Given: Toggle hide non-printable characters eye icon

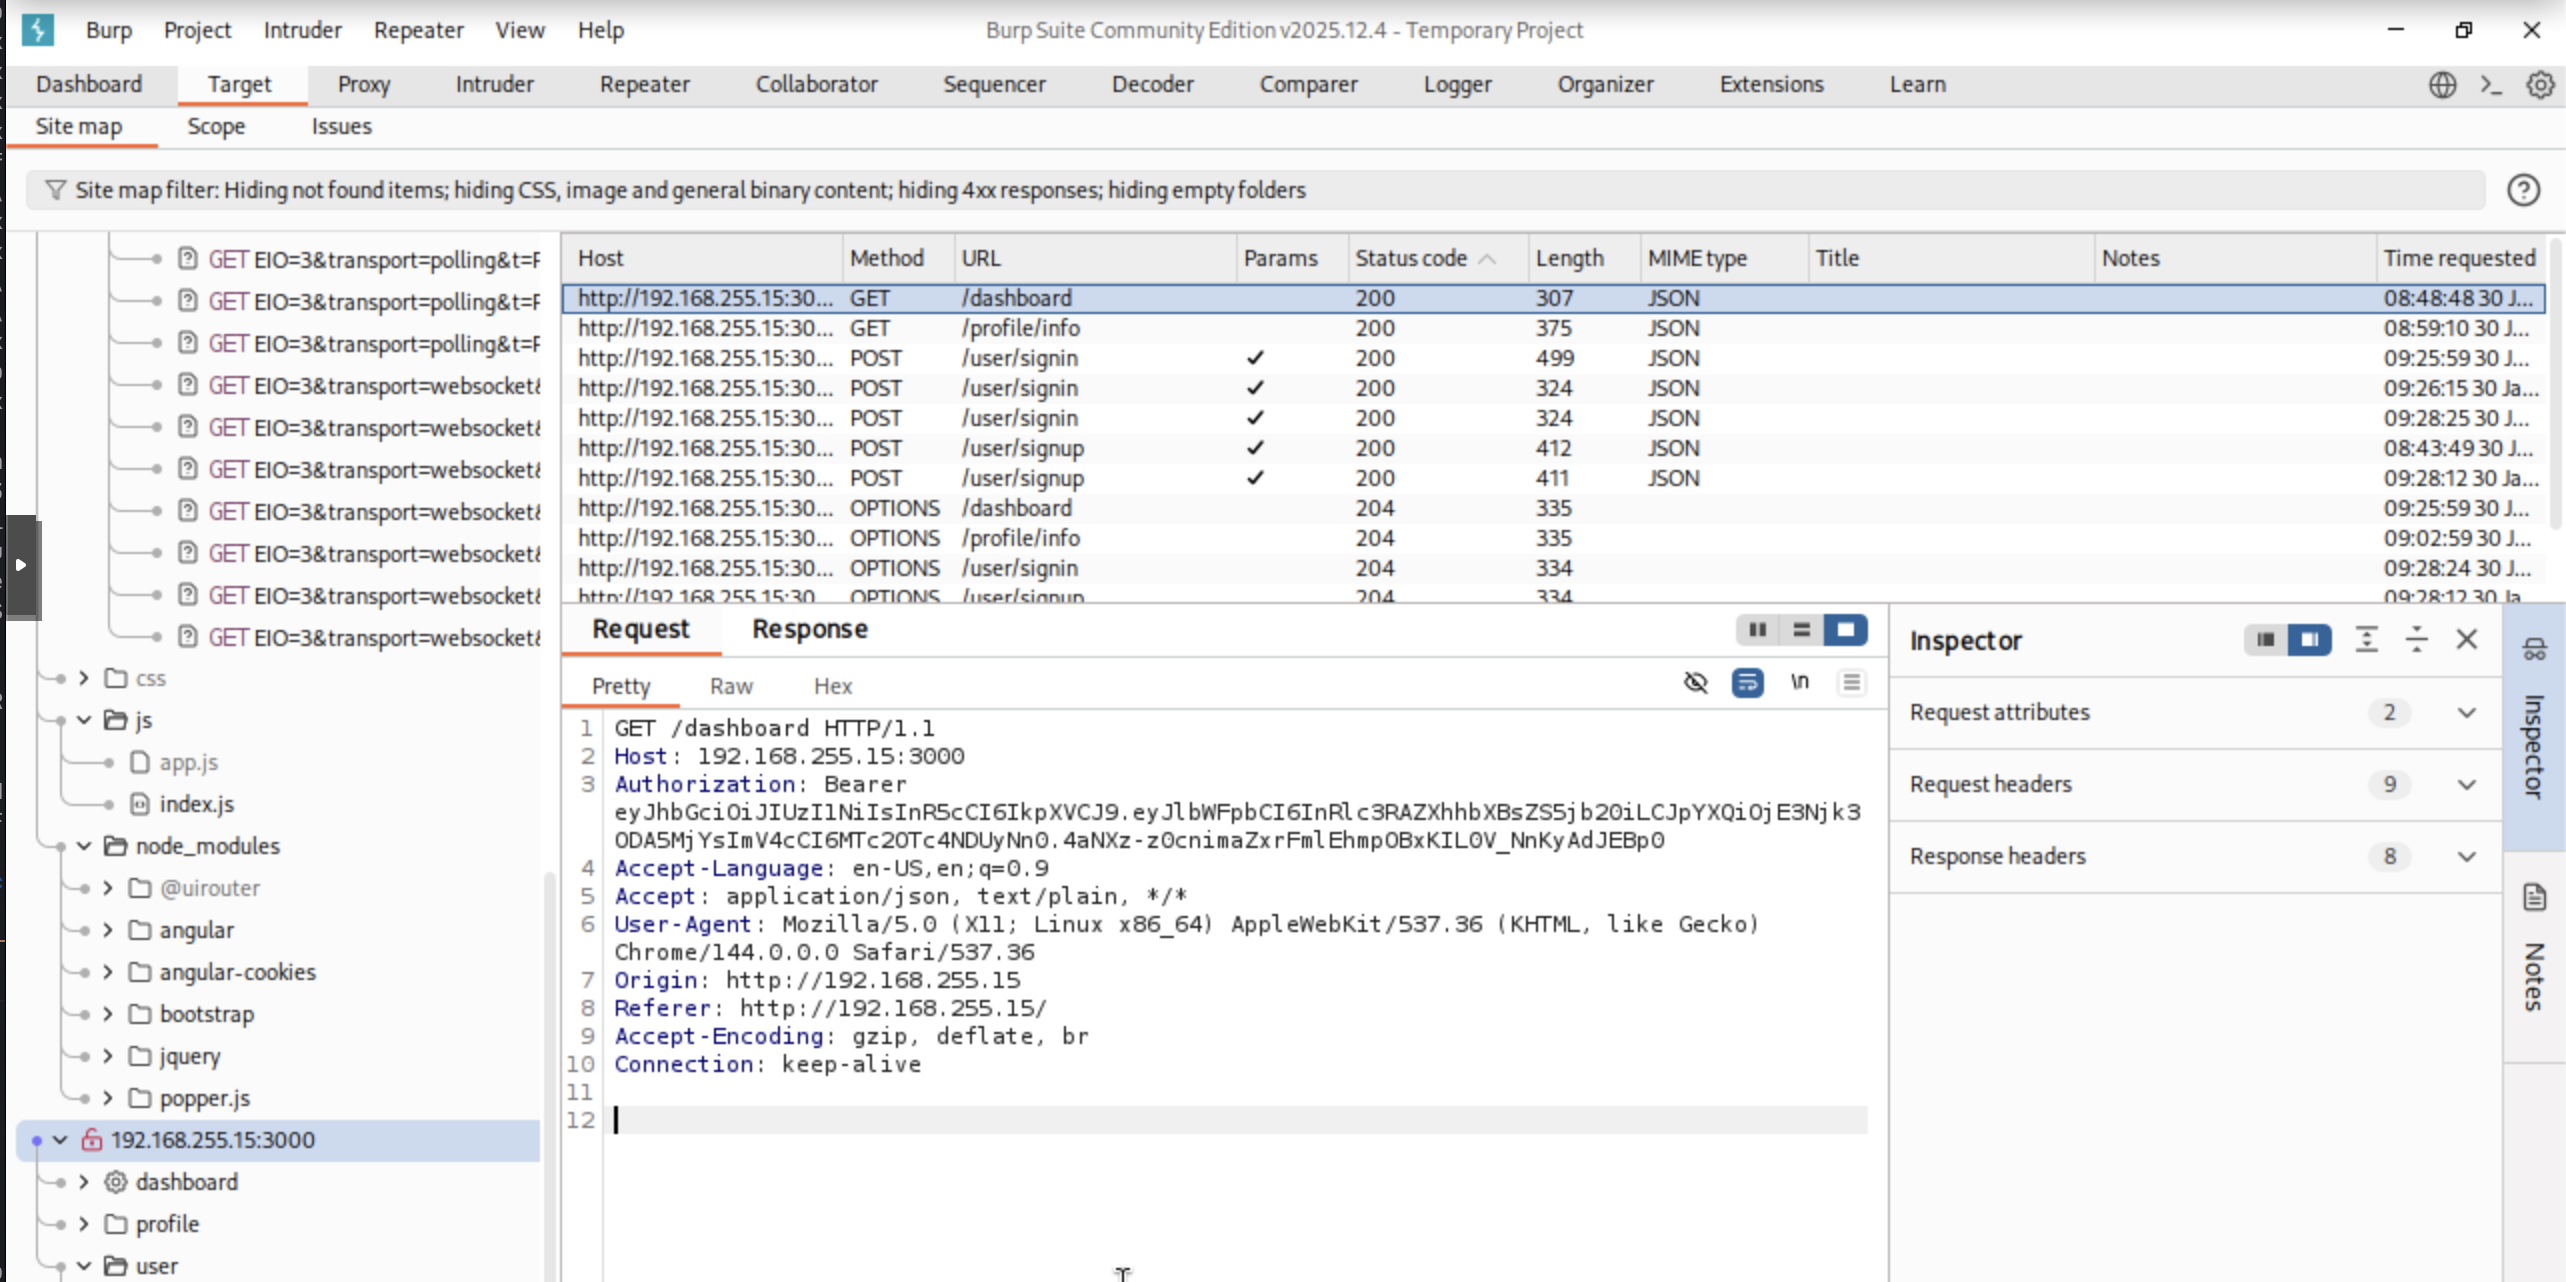Looking at the screenshot, I should click(x=1695, y=683).
